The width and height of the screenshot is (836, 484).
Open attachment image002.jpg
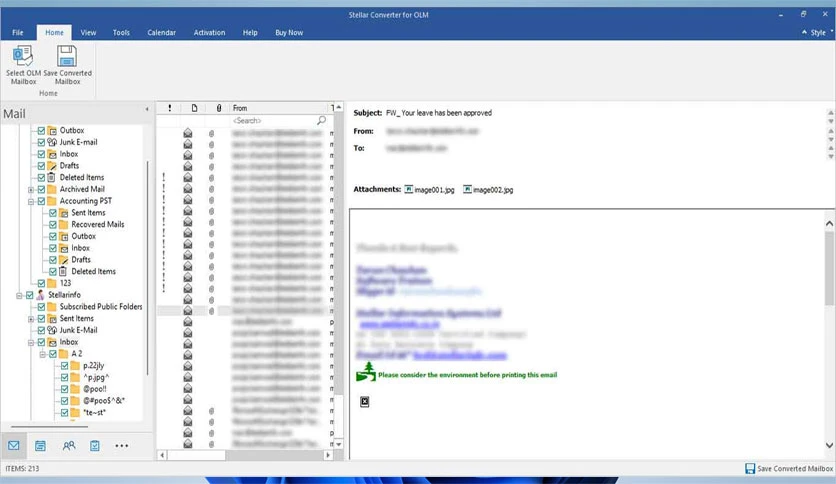[488, 190]
